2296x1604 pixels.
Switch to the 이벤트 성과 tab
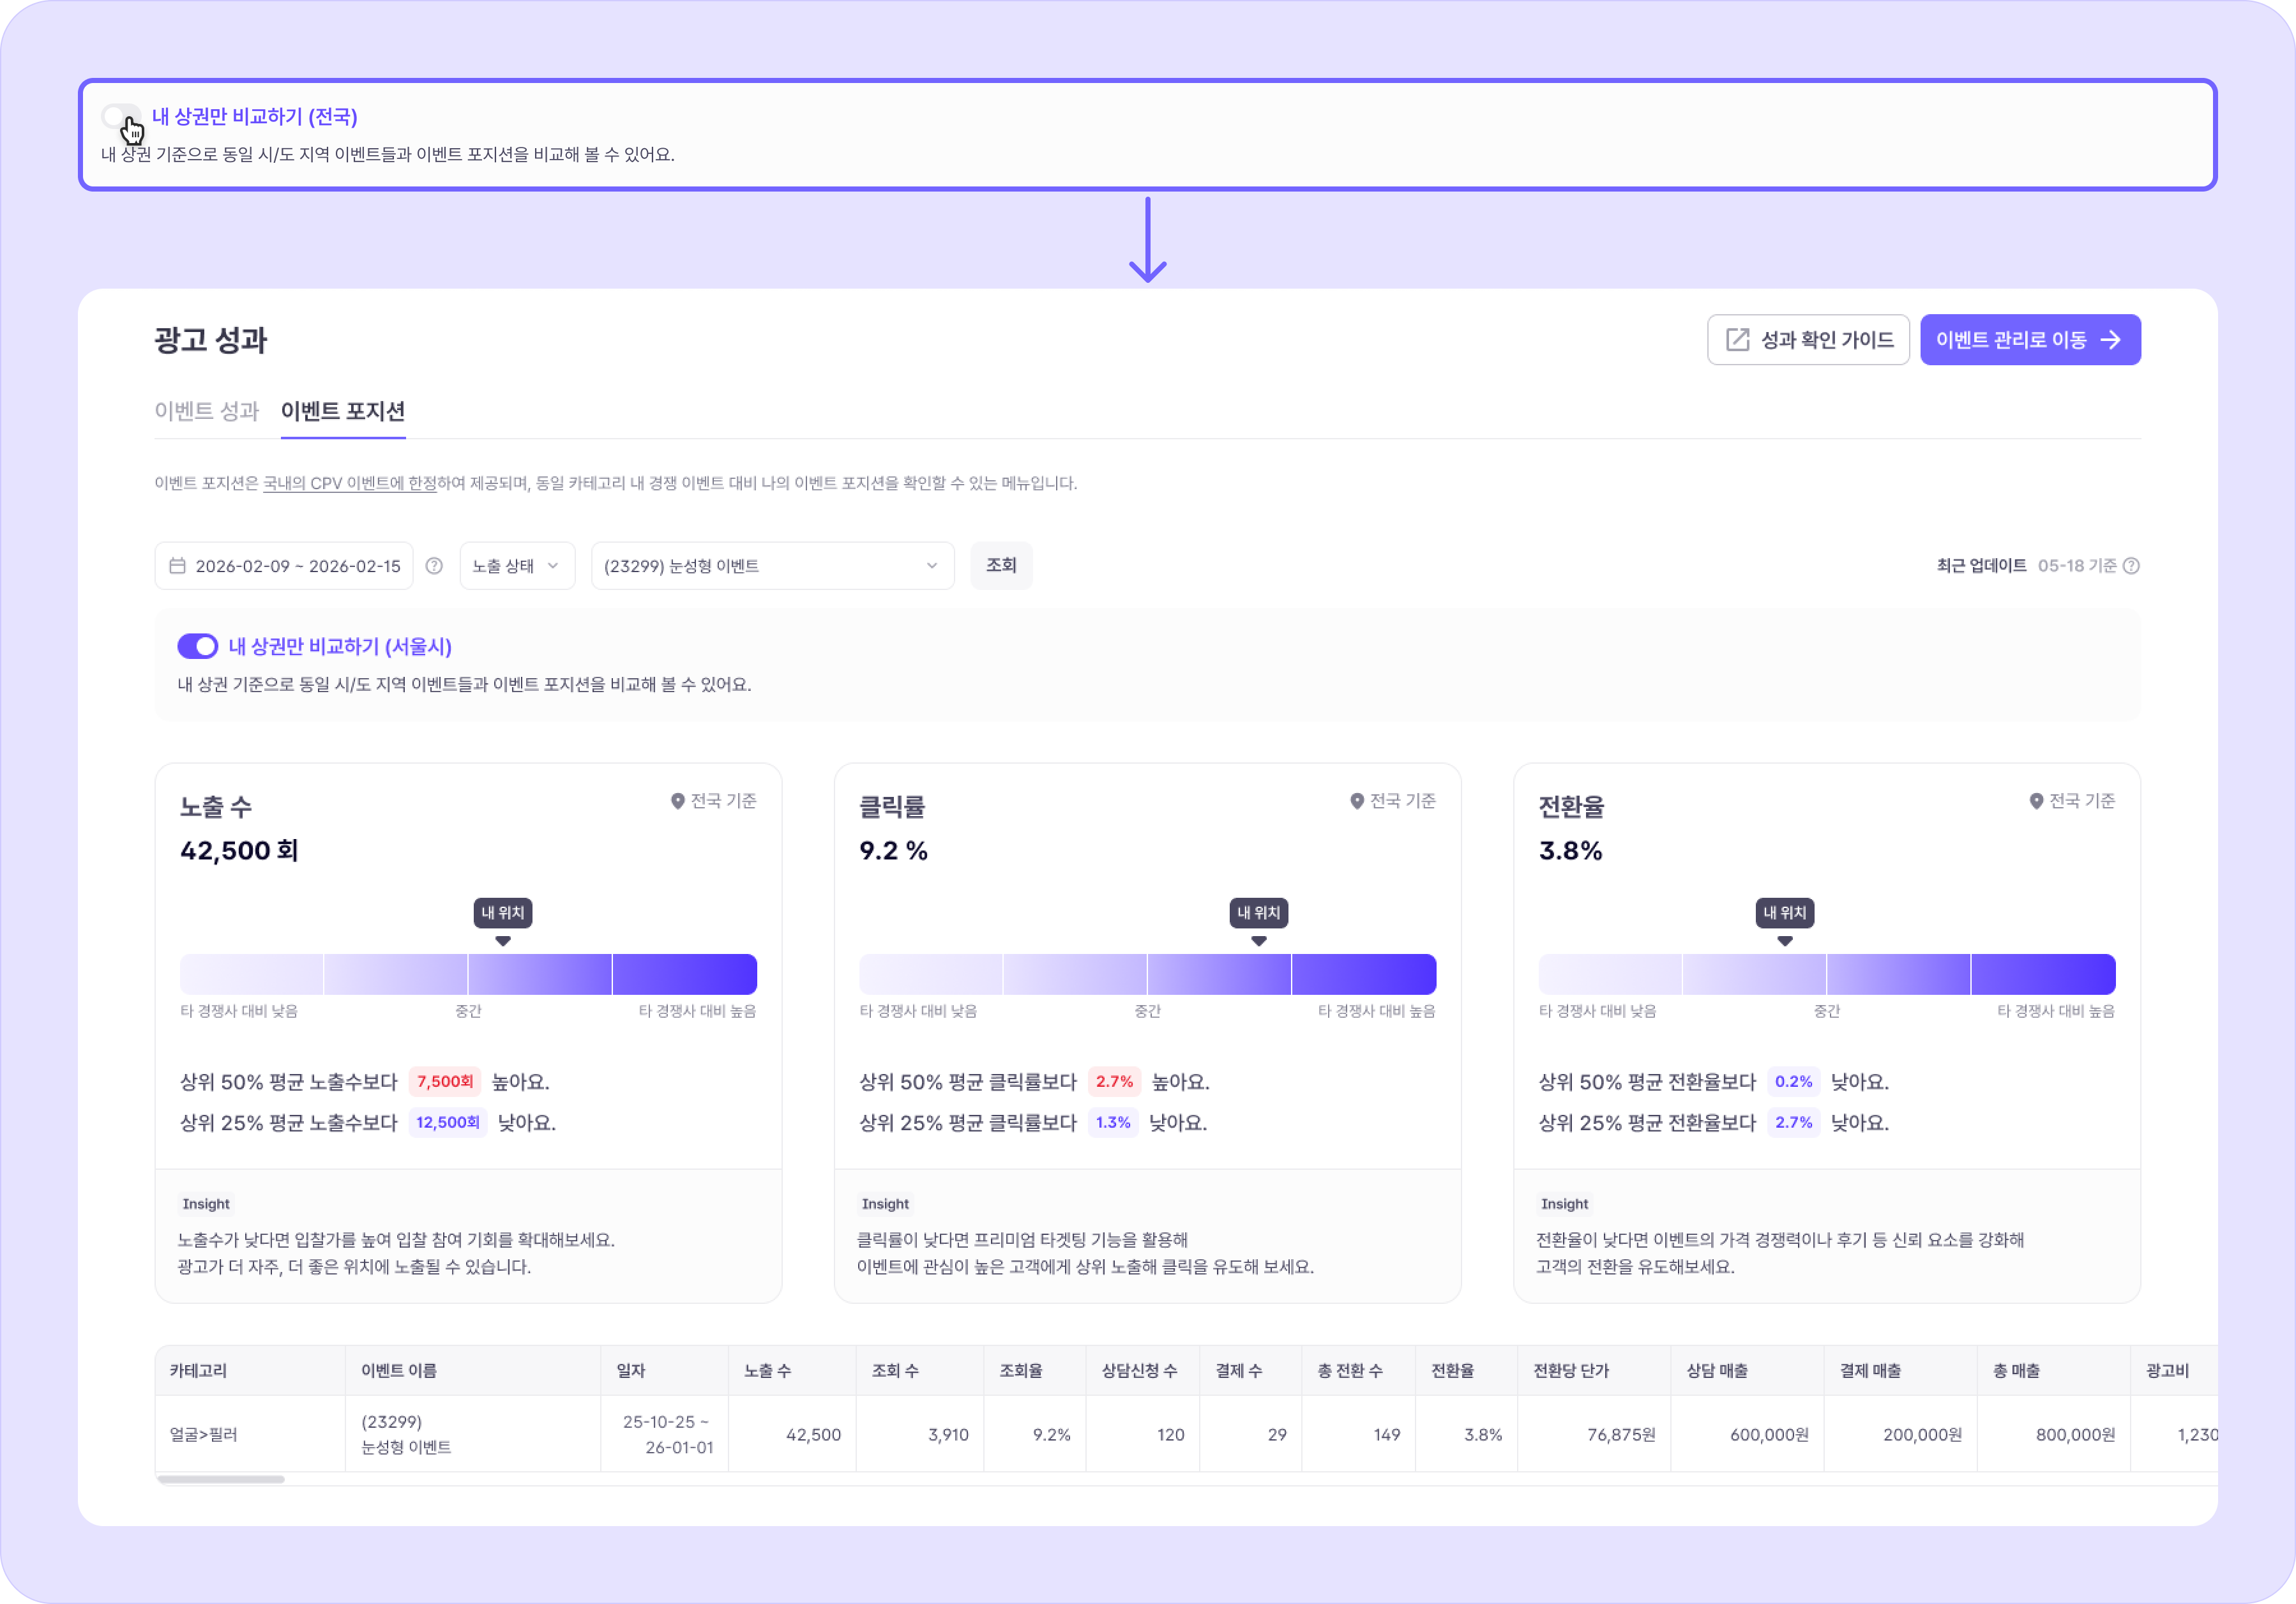point(206,411)
